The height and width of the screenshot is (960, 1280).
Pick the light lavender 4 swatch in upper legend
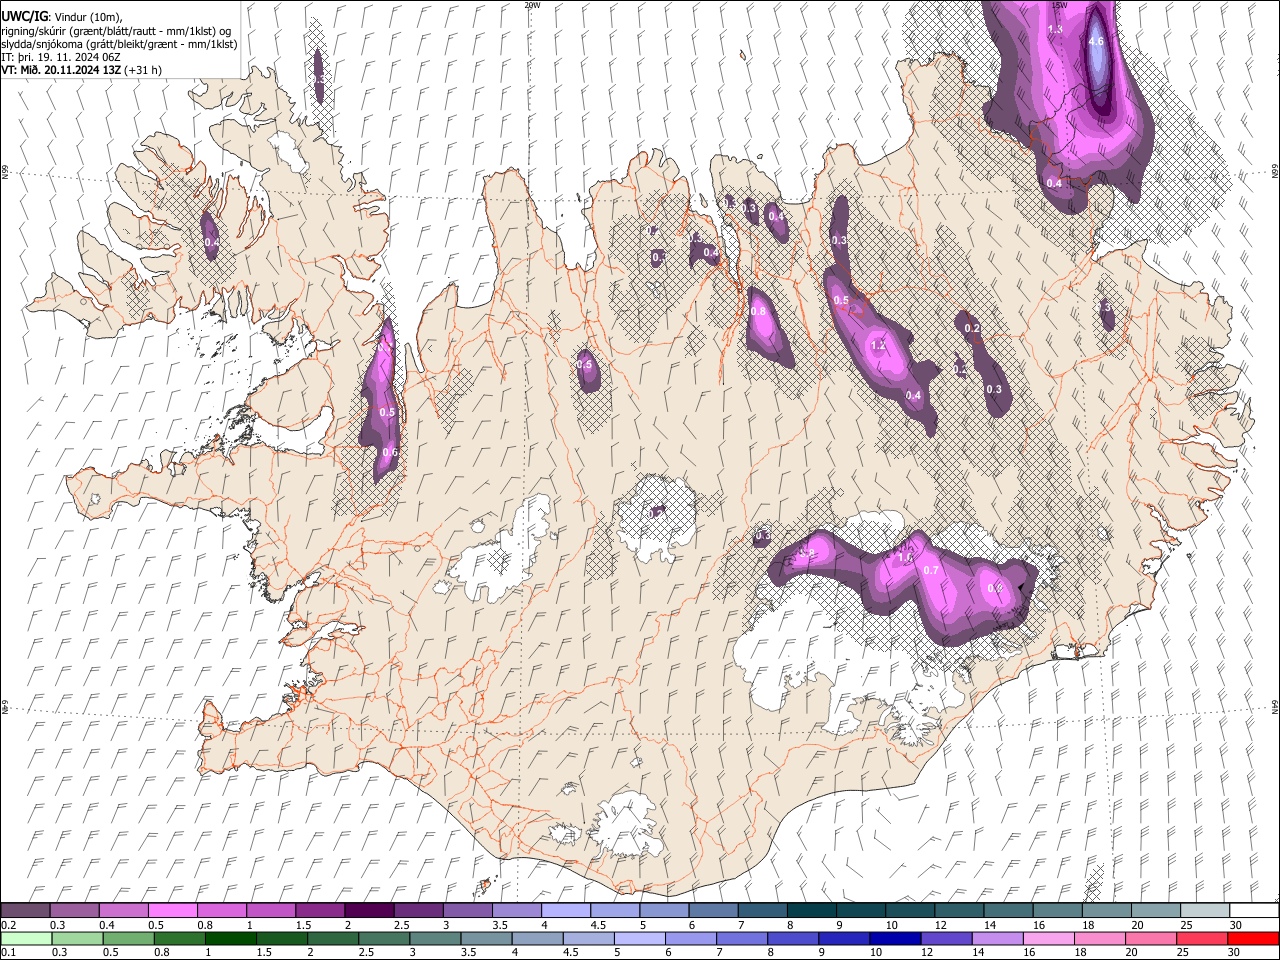(x=565, y=910)
